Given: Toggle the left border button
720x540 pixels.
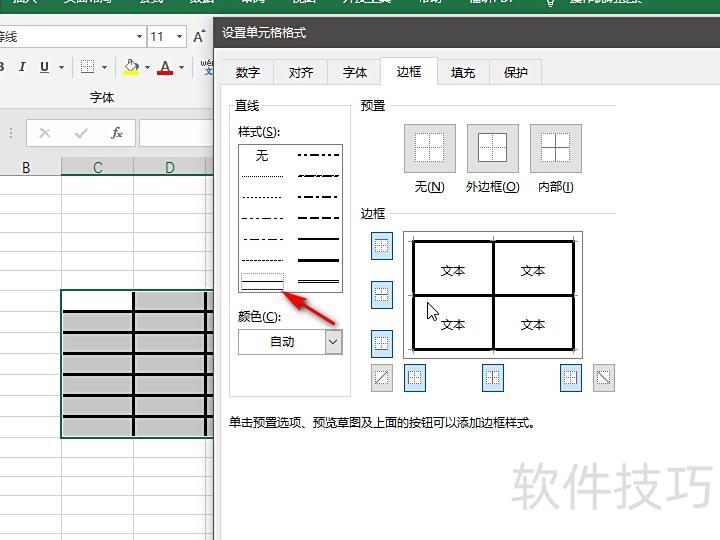Looking at the screenshot, I should (415, 378).
